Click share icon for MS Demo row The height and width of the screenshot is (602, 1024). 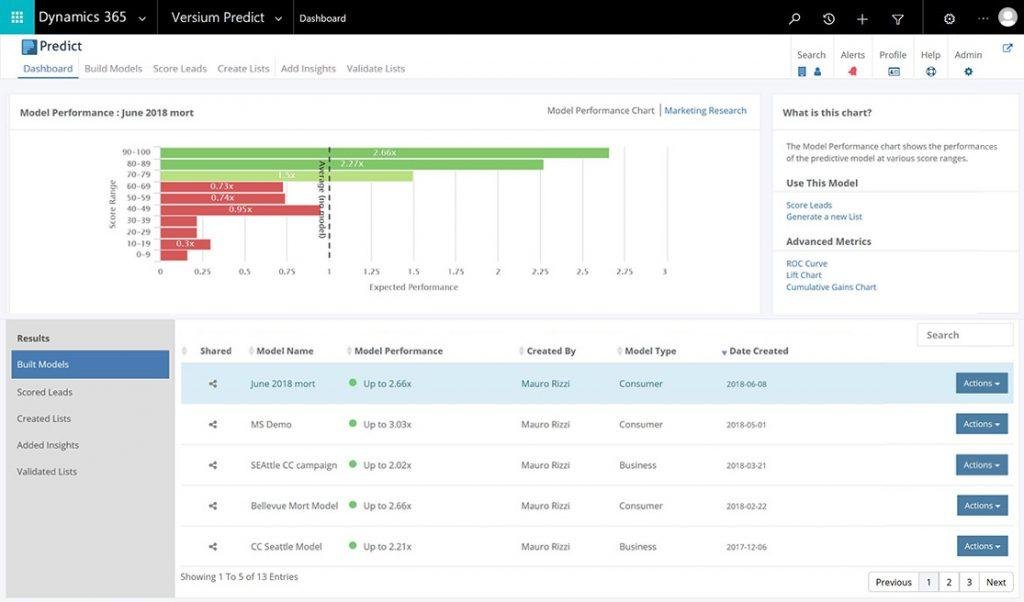pyautogui.click(x=213, y=424)
